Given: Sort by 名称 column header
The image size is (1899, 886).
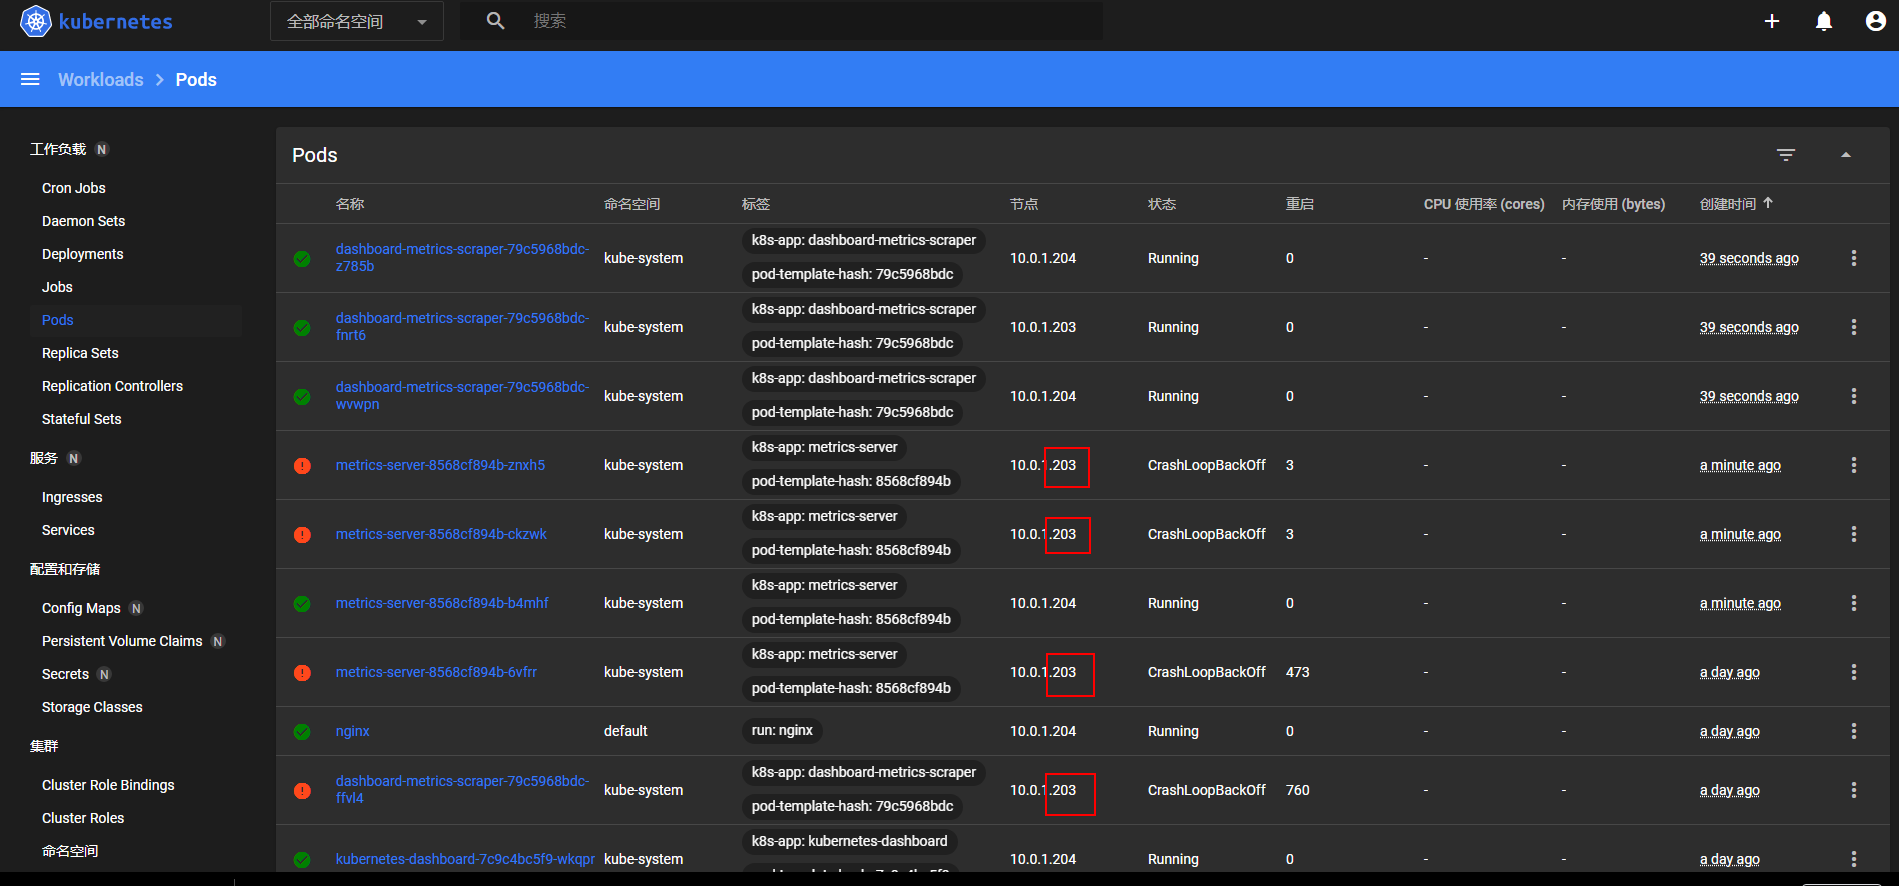Looking at the screenshot, I should [350, 204].
